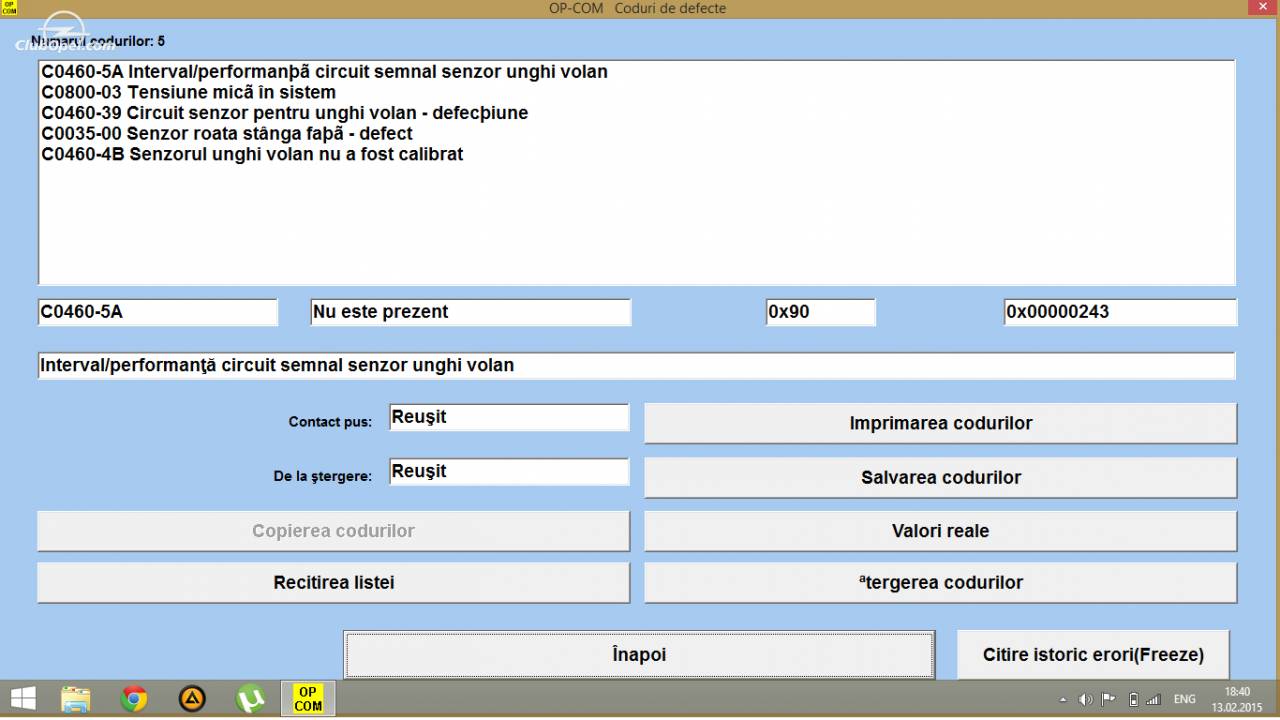Select the OP-COM taskbar icon
This screenshot has height=720, width=1280.
click(308, 698)
